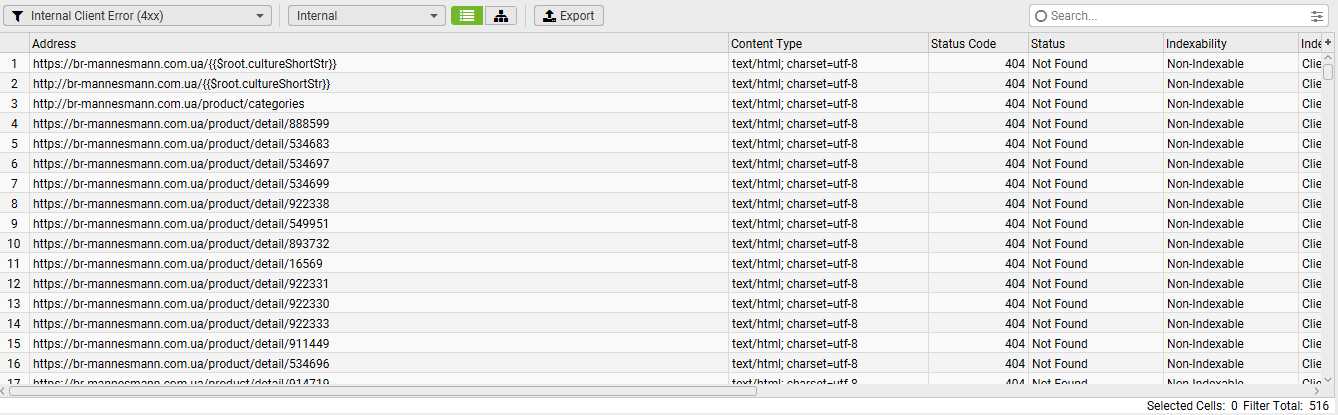Select the product/detail/888599 URL row
The width and height of the screenshot is (1338, 415).
pos(181,124)
